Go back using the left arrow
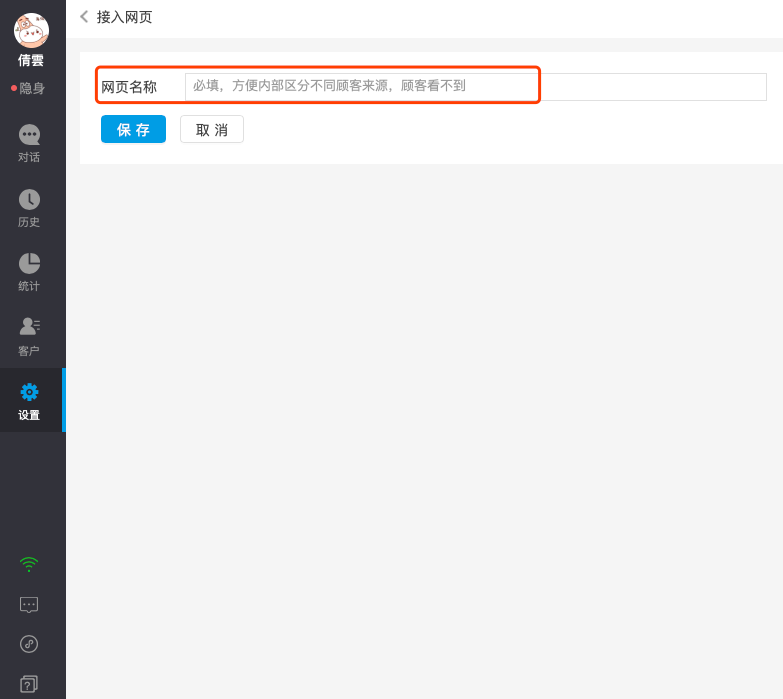The width and height of the screenshot is (783, 699). pos(84,17)
